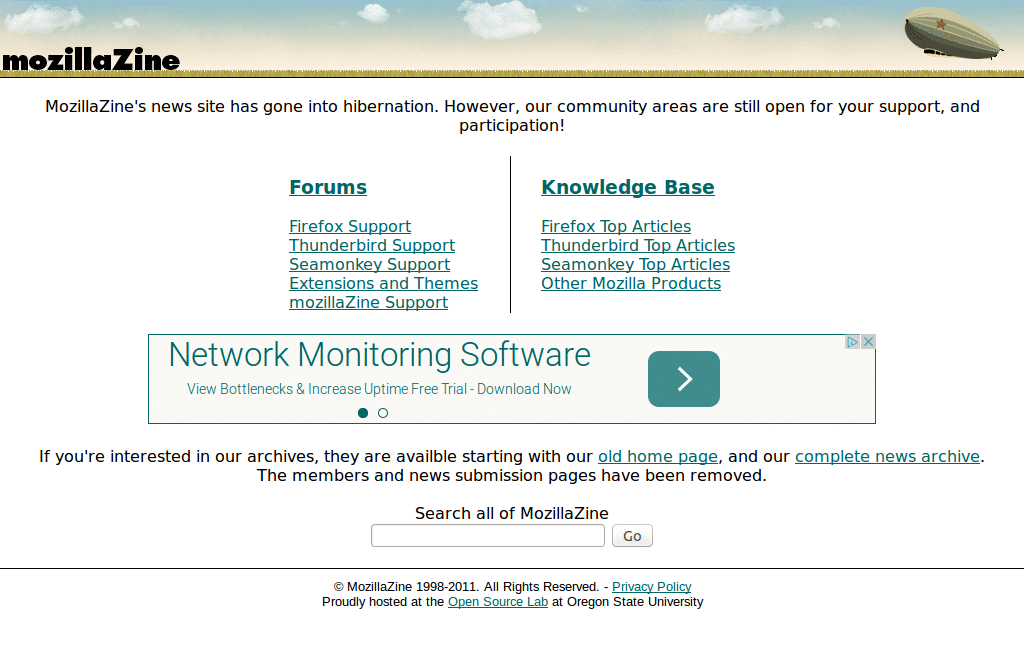
Task: Visit the Open Source Lab link
Action: point(498,602)
